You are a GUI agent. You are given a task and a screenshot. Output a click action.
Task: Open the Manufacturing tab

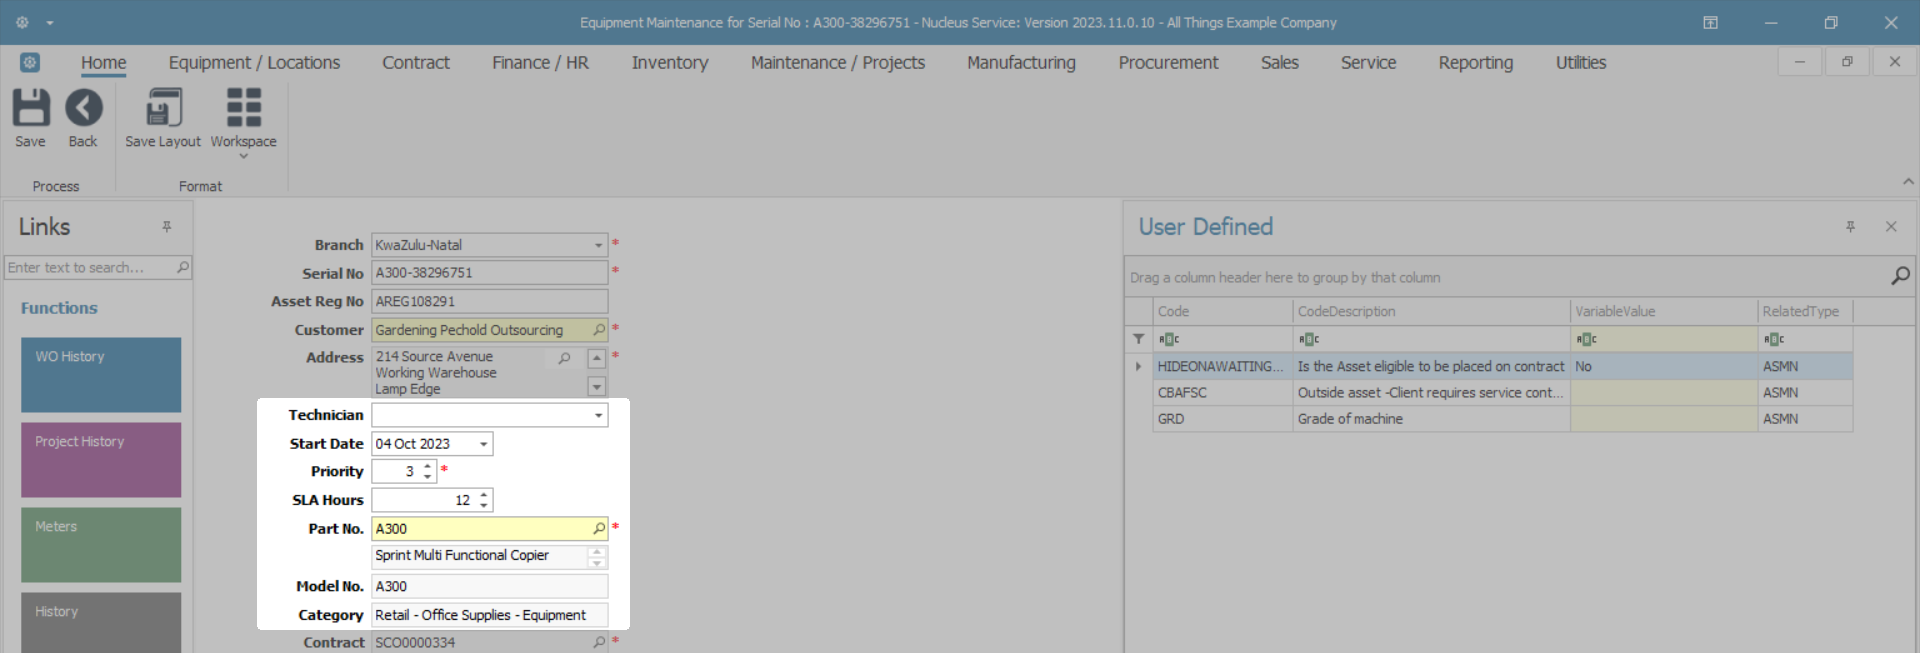[1021, 62]
